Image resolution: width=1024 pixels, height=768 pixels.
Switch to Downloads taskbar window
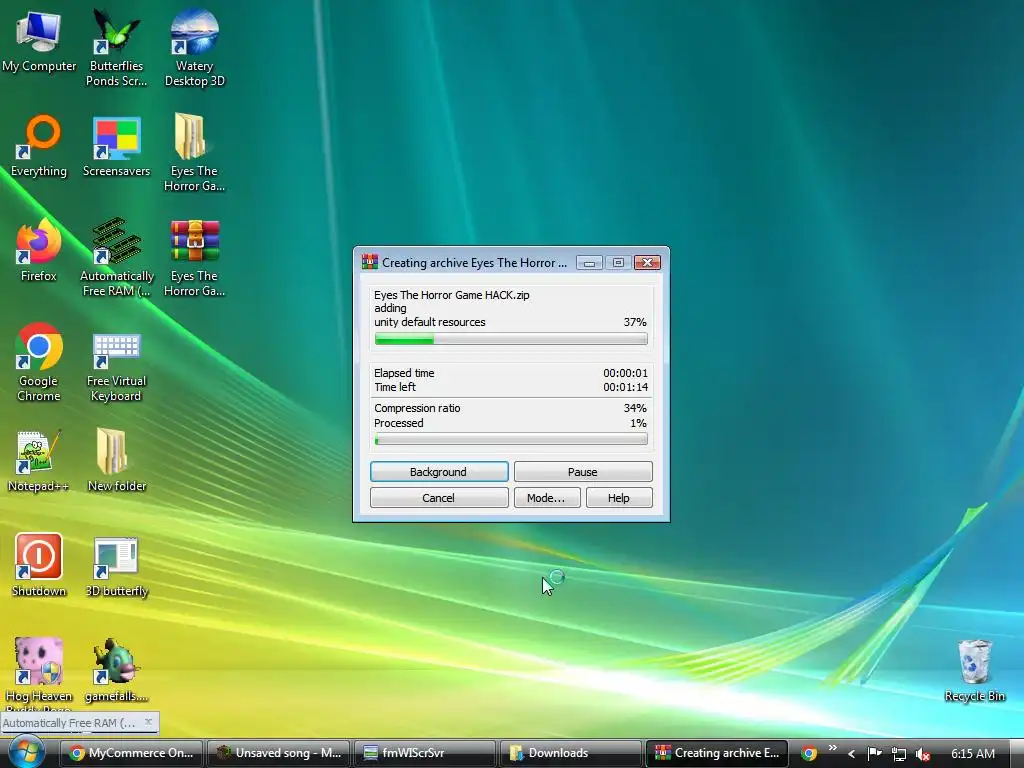coord(571,753)
